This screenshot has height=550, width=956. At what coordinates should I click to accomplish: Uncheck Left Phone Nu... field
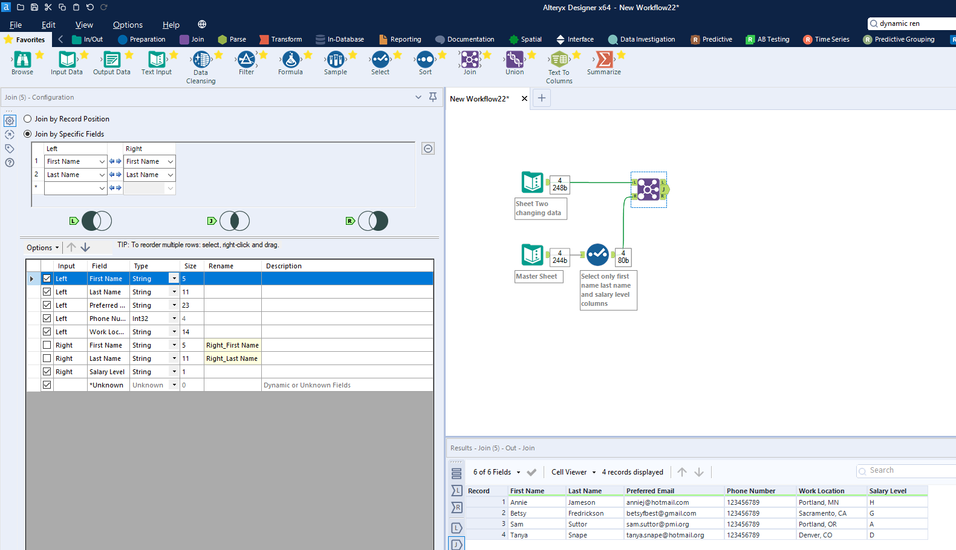click(x=47, y=318)
